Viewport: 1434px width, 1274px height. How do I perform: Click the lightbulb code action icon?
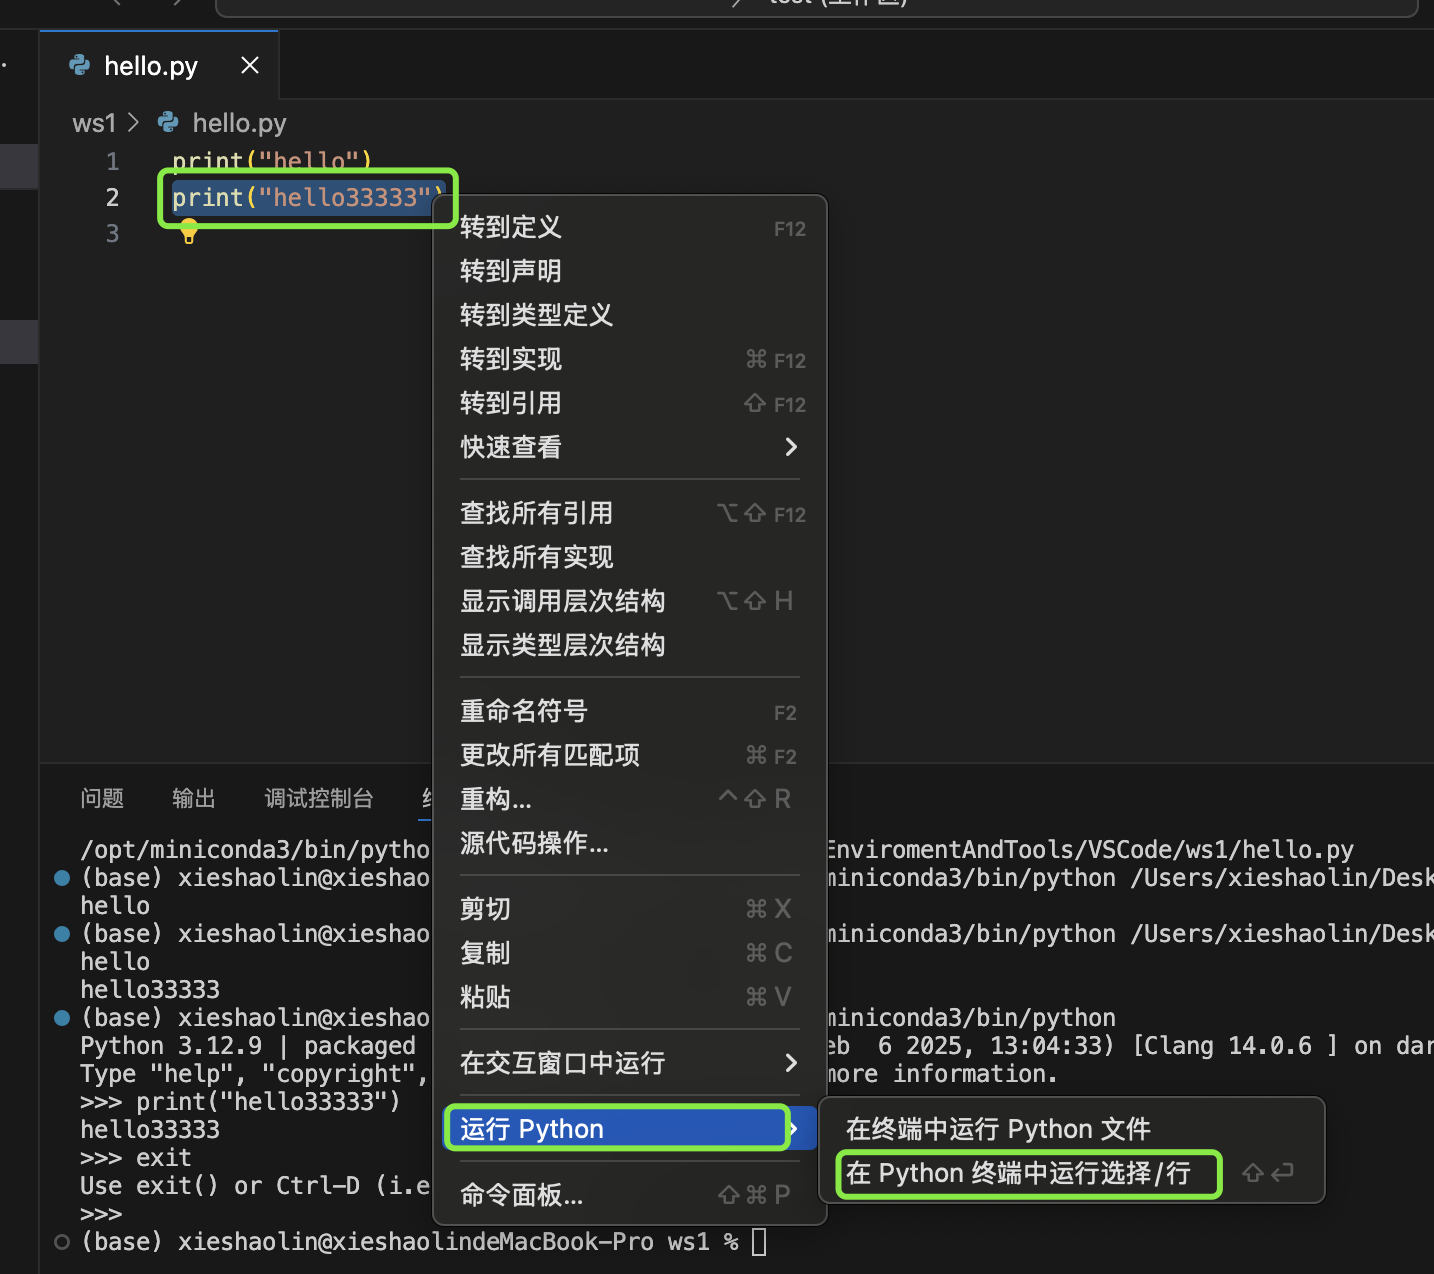click(x=189, y=233)
